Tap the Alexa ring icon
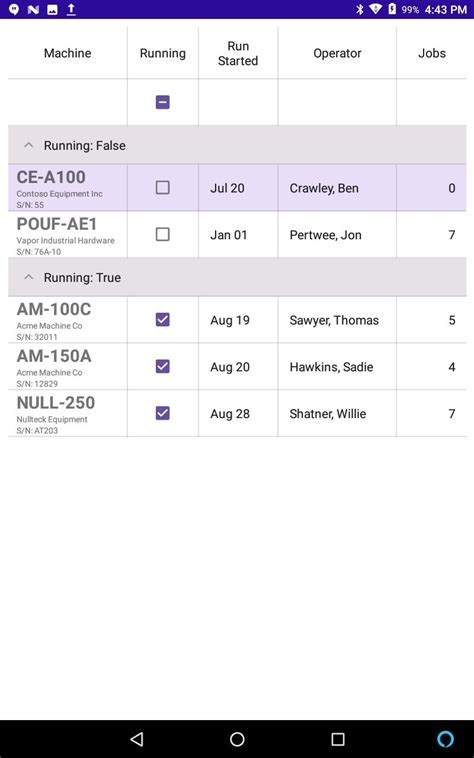Image resolution: width=474 pixels, height=758 pixels. pos(445,739)
